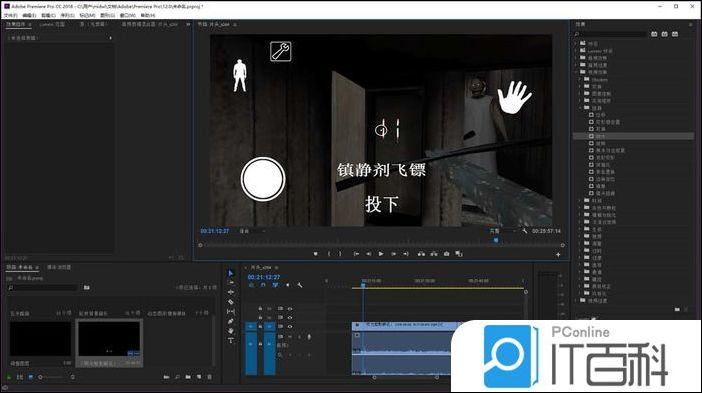
Task: Click Go to In point button
Action: (356, 254)
